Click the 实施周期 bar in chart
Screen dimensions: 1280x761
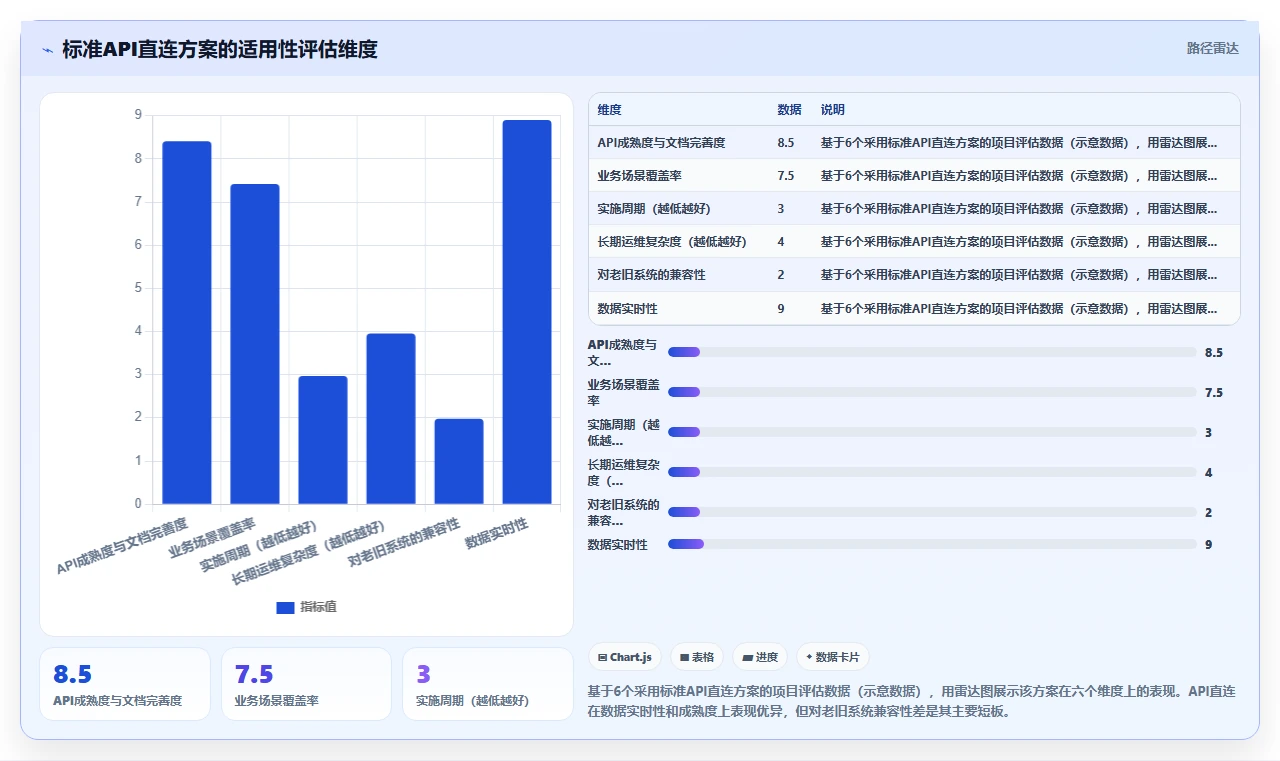click(x=323, y=440)
